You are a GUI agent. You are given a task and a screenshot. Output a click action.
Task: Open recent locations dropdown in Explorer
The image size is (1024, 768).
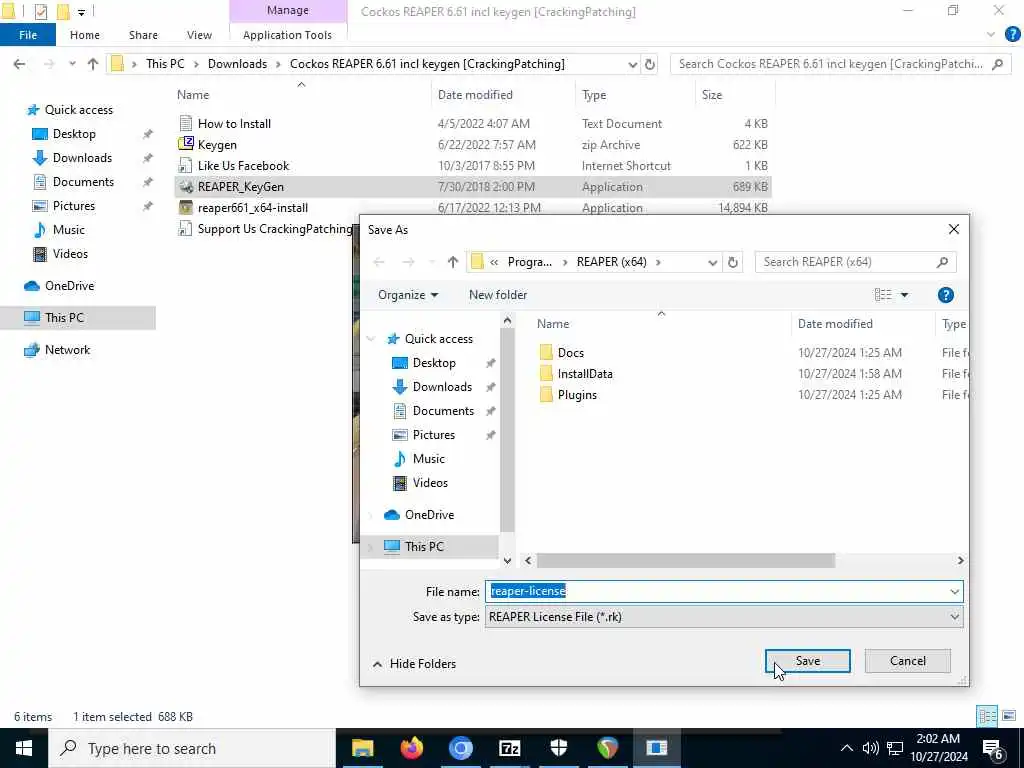click(x=72, y=64)
